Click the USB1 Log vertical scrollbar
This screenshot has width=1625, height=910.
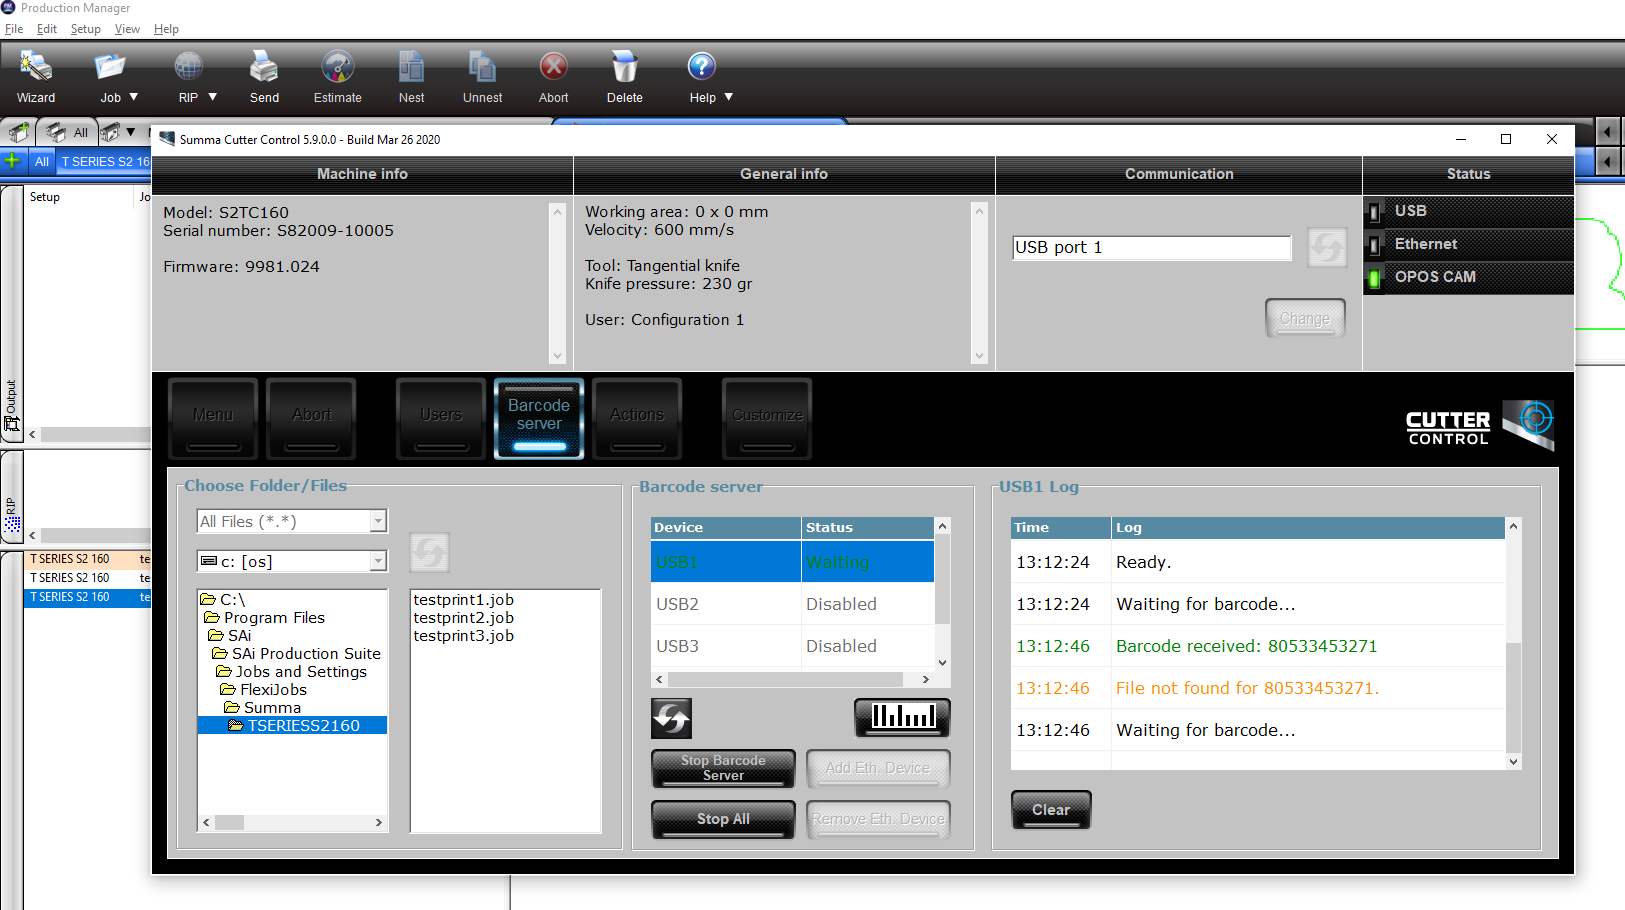[x=1513, y=644]
